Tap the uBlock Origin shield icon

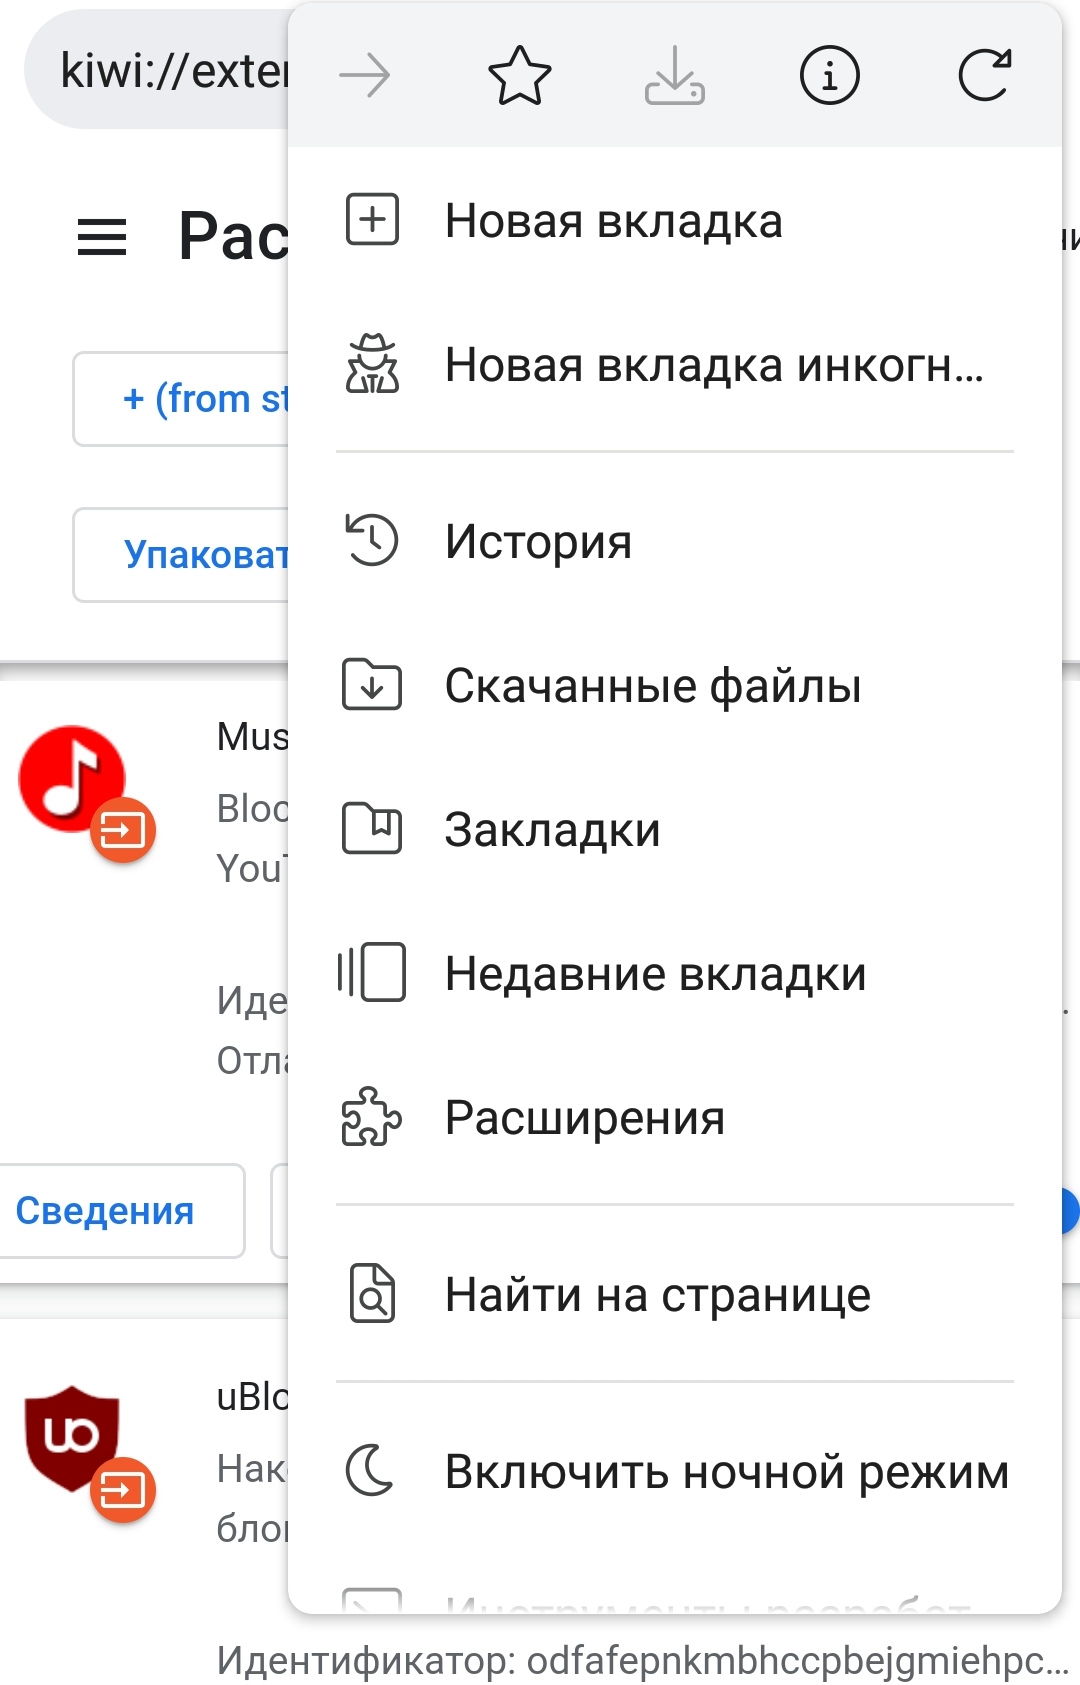(72, 1438)
